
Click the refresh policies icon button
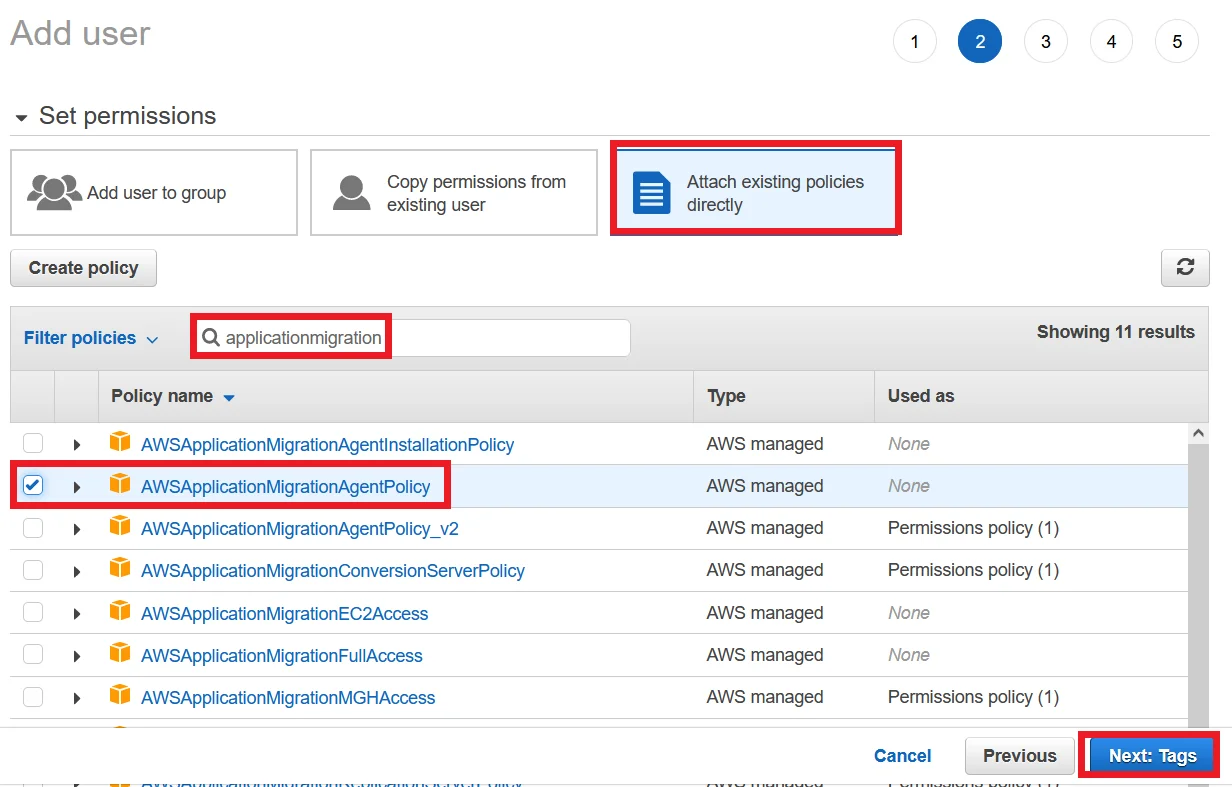(1185, 267)
